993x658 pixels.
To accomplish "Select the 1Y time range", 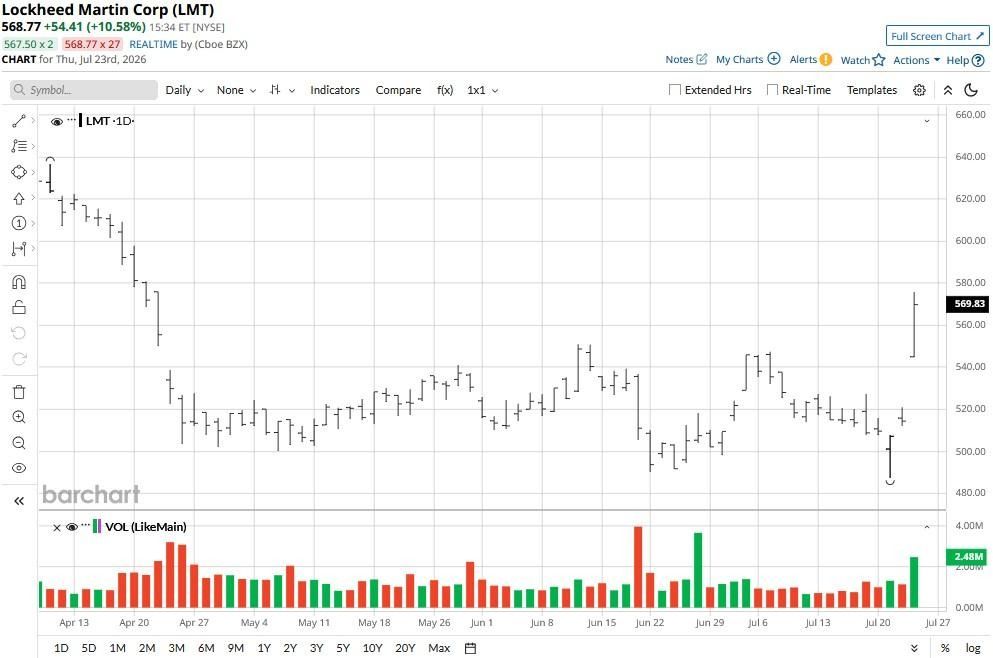I will click(x=264, y=648).
